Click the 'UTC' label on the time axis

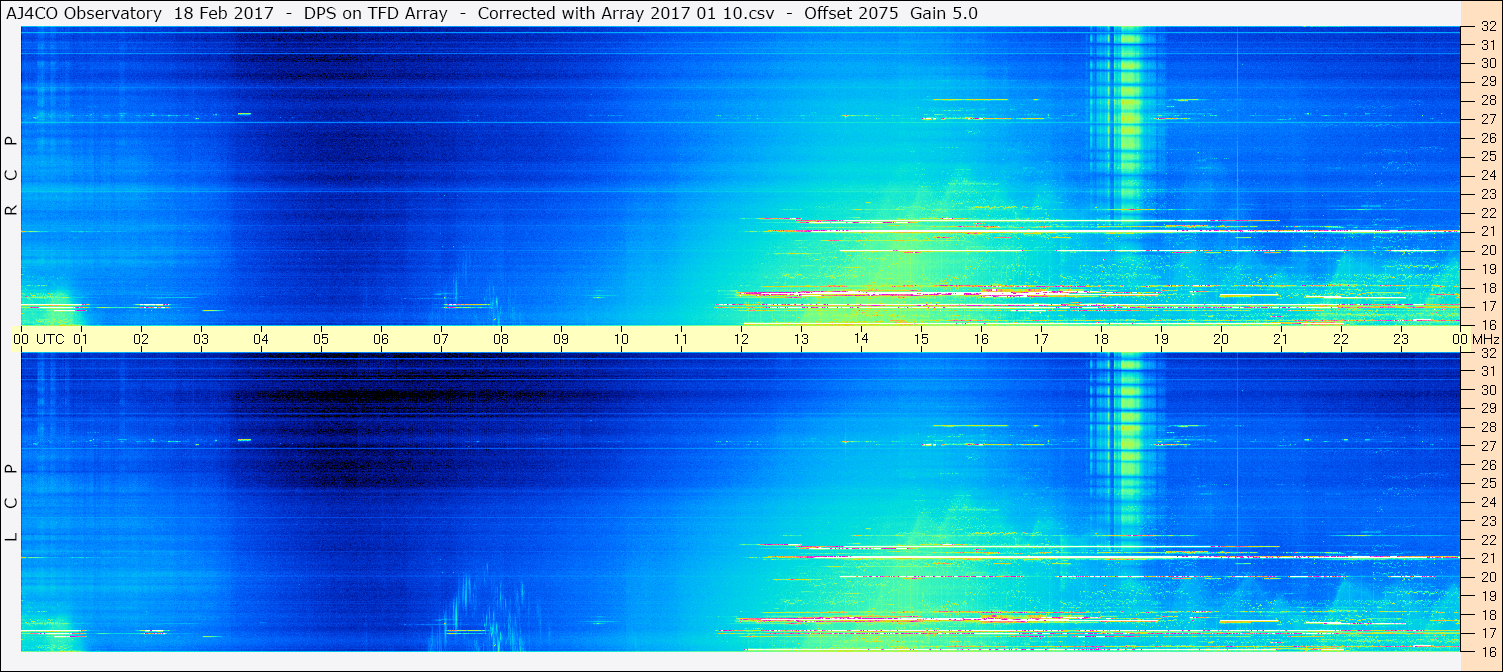[x=50, y=339]
